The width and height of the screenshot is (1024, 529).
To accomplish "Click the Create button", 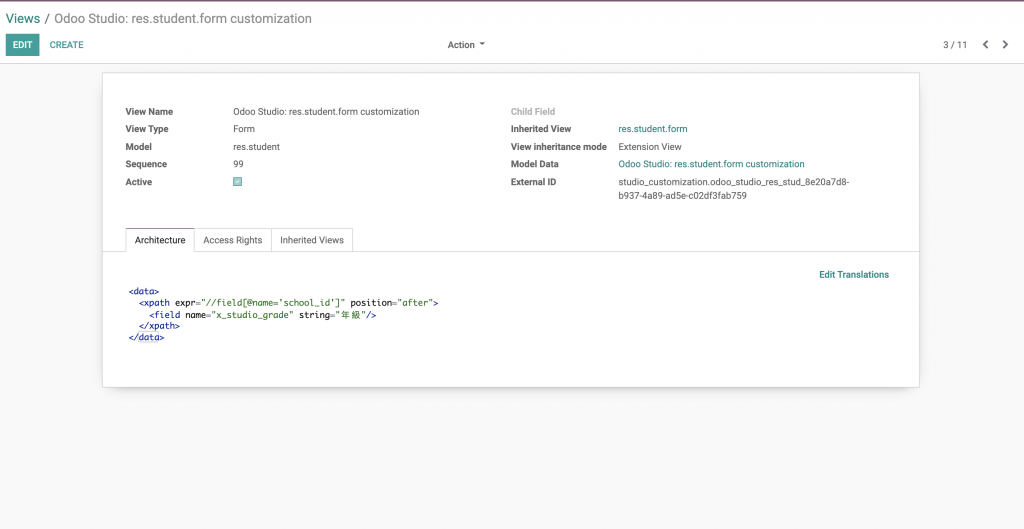I will click(67, 45).
